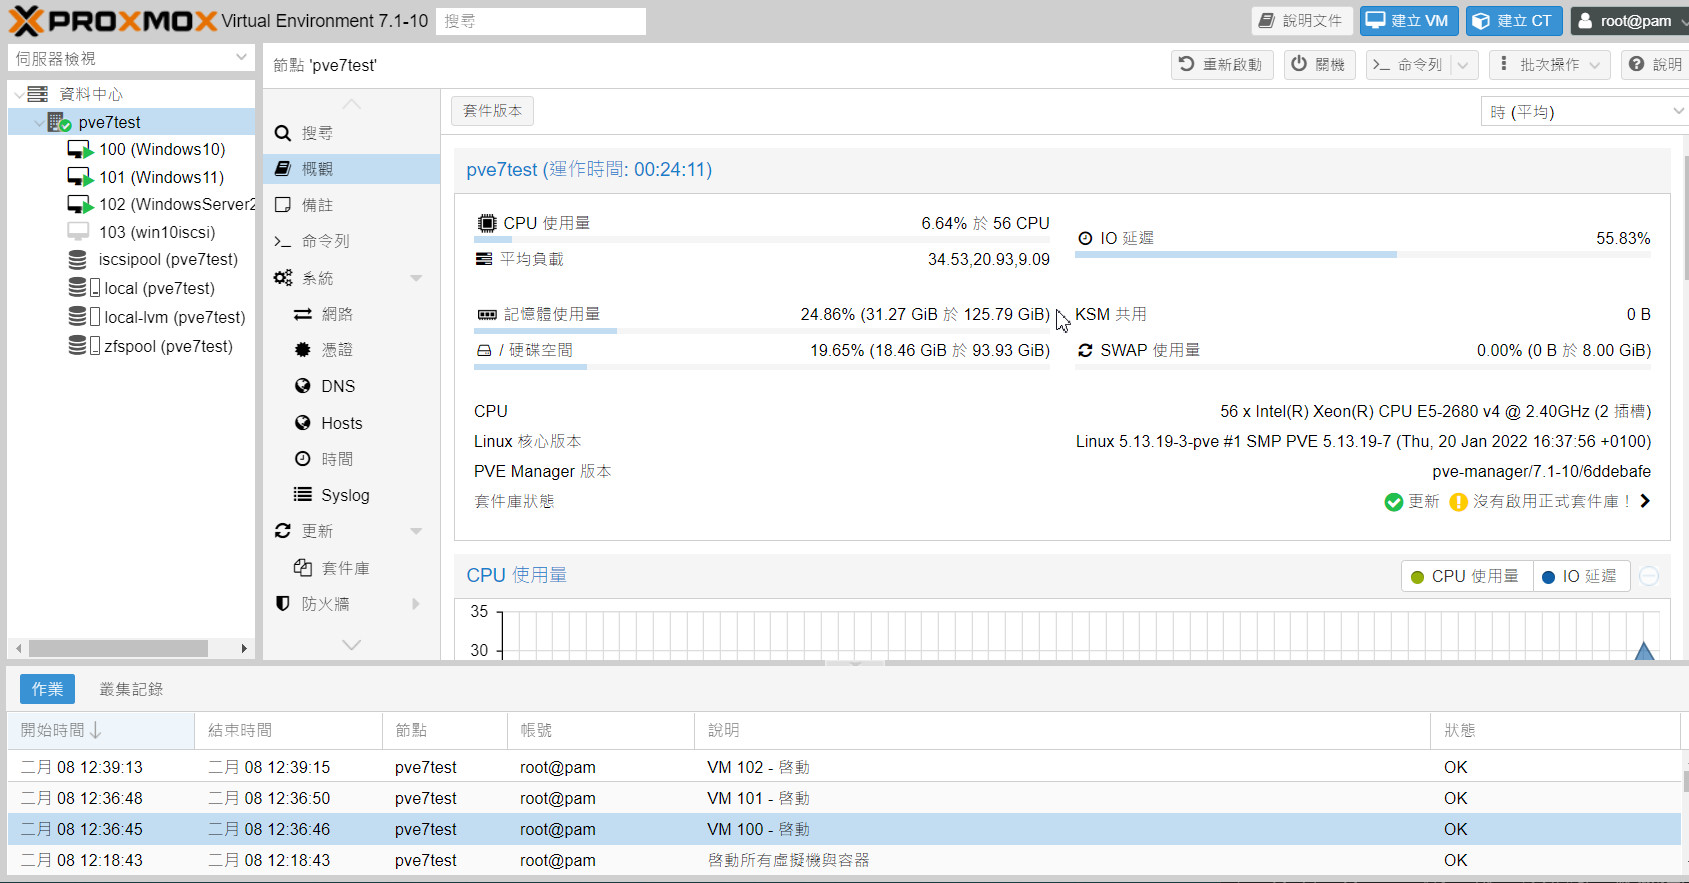Click the Syslog list icon

[x=303, y=495]
